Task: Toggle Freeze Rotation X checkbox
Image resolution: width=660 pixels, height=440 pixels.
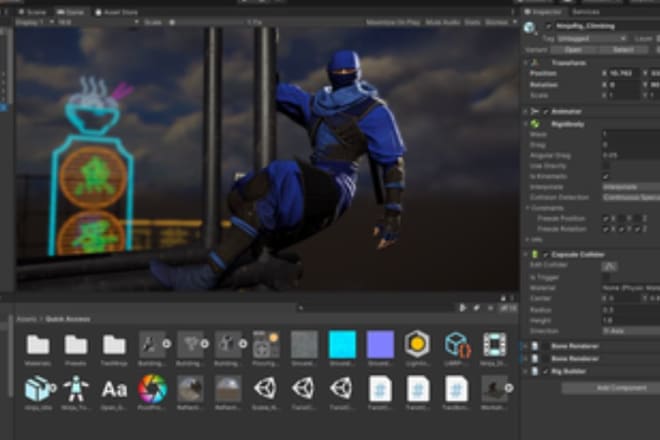Action: [x=606, y=229]
